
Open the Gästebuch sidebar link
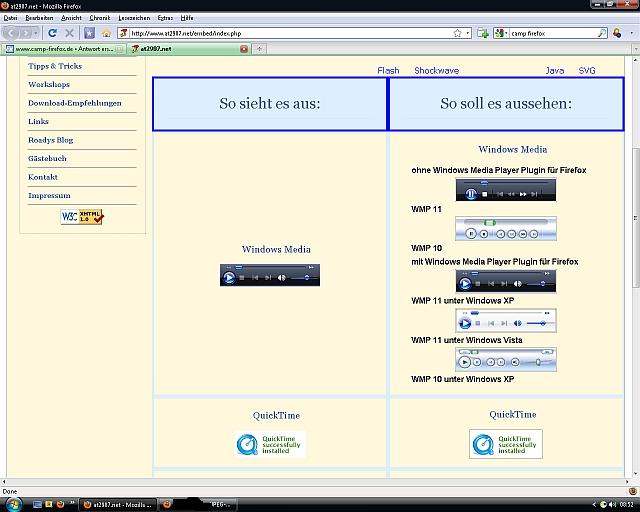[47, 158]
